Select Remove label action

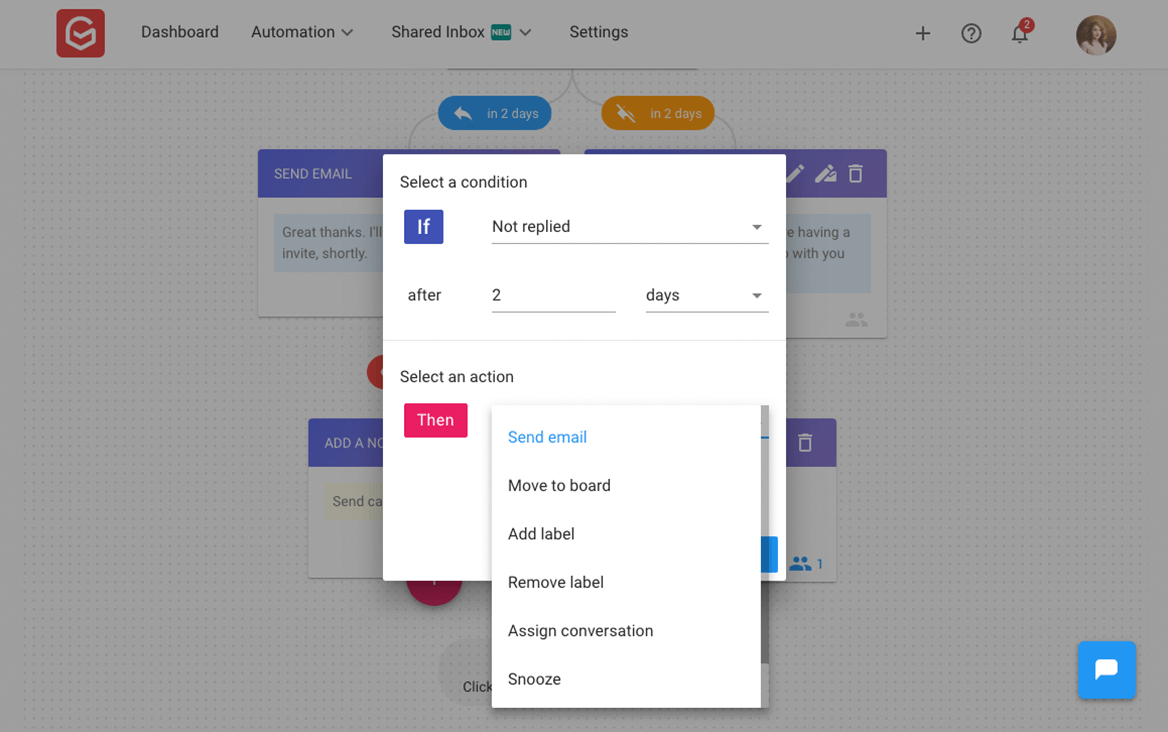click(x=626, y=582)
